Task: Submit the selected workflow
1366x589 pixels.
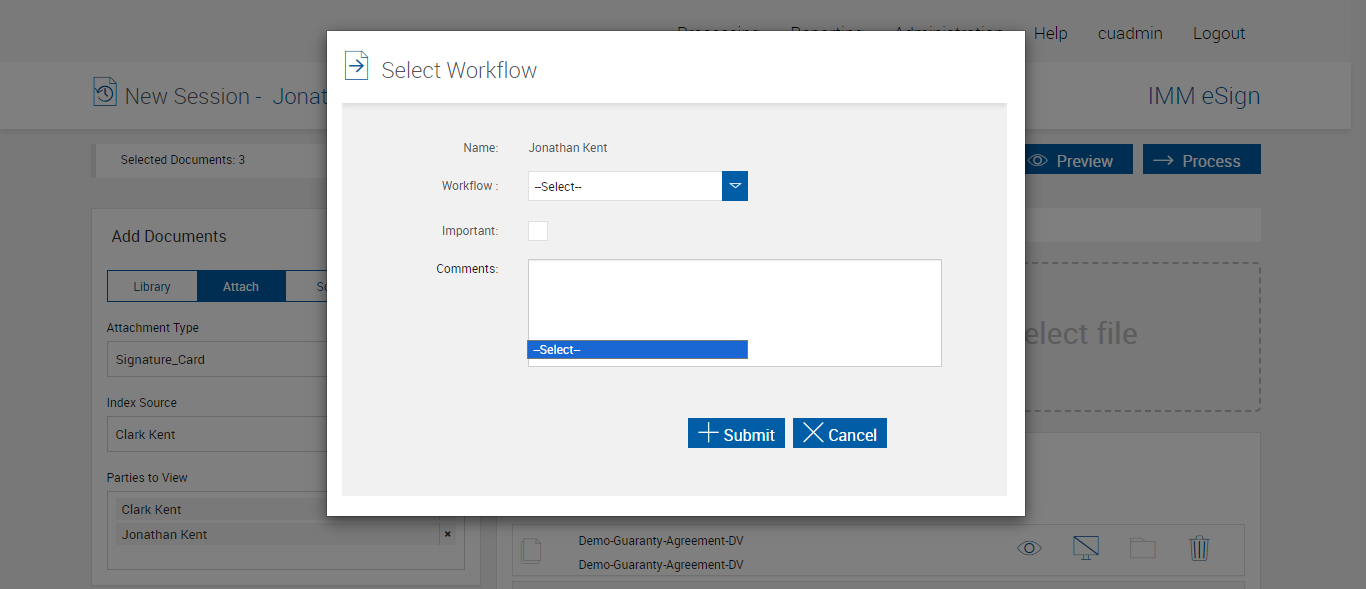Action: [736, 433]
